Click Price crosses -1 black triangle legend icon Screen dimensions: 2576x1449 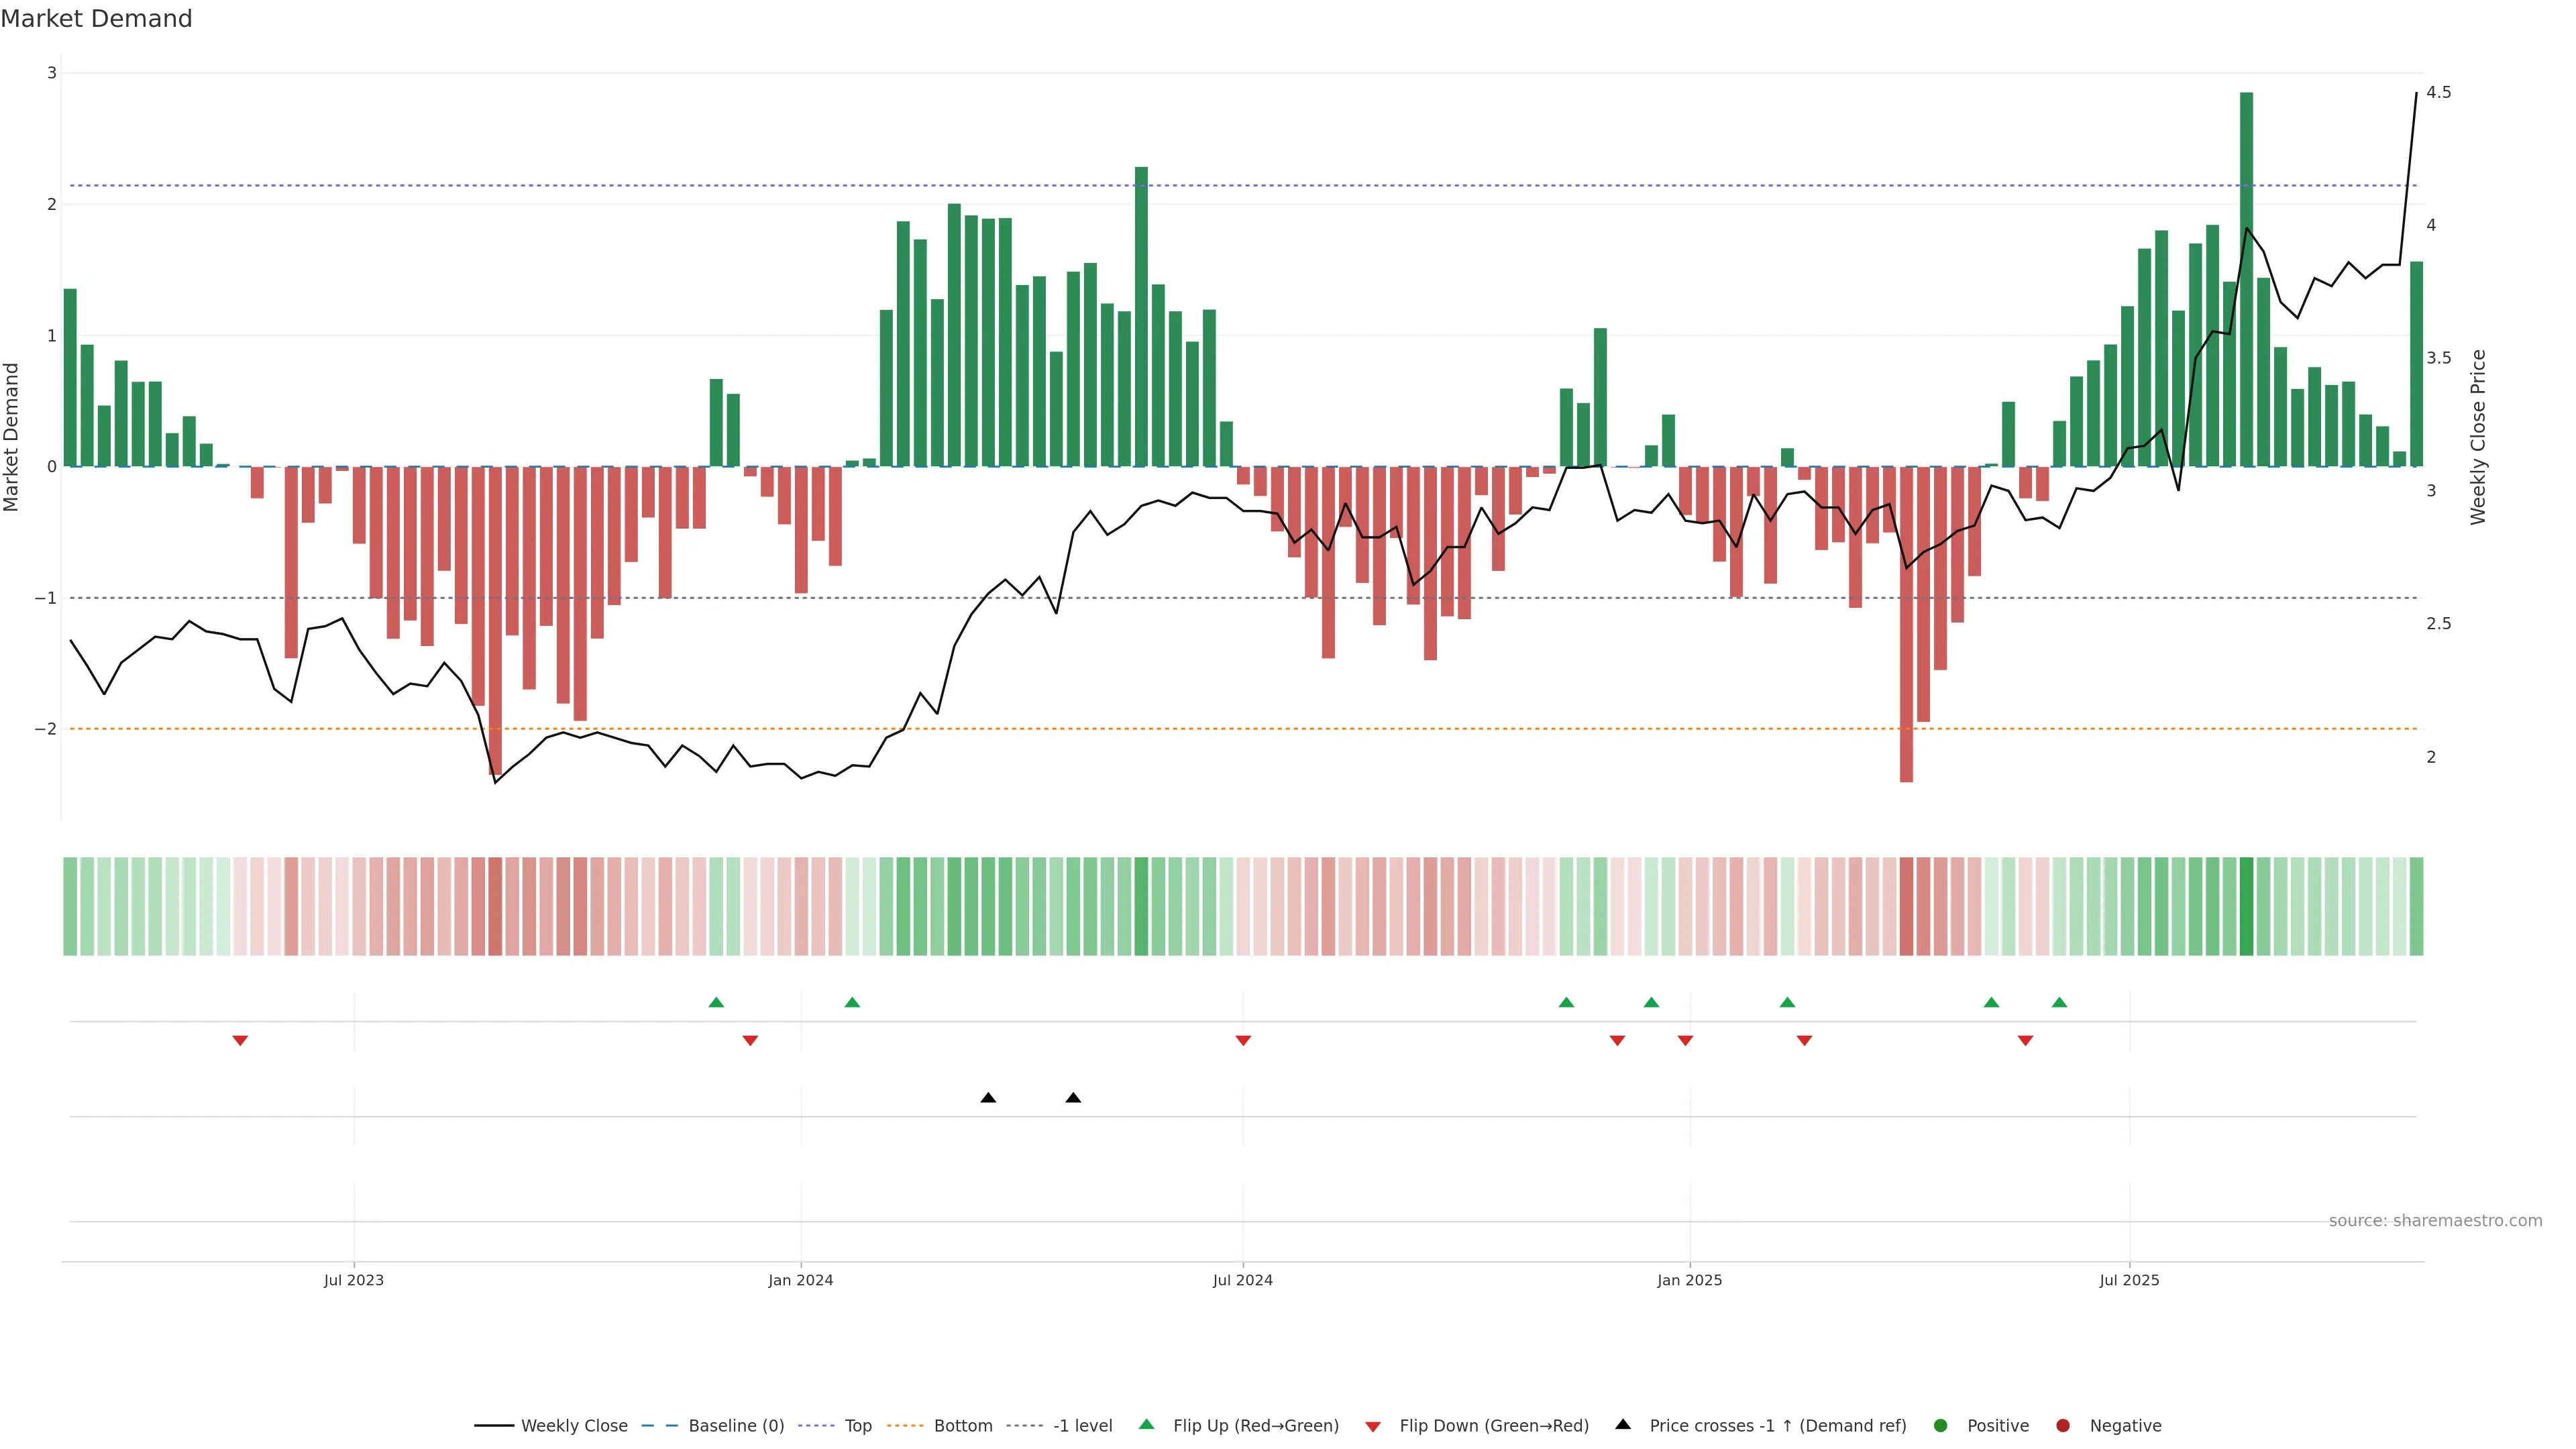[x=1623, y=1425]
